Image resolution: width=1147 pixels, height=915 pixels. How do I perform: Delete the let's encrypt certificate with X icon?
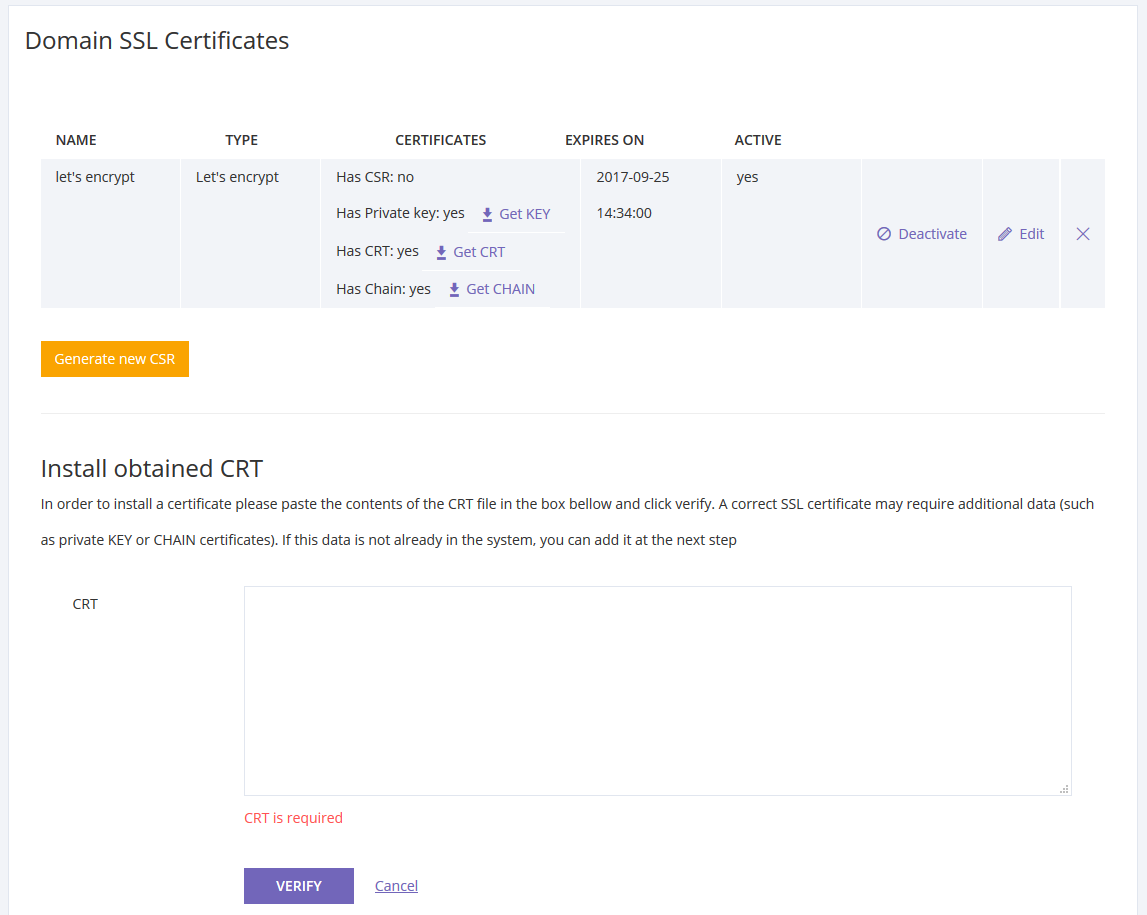[1082, 234]
